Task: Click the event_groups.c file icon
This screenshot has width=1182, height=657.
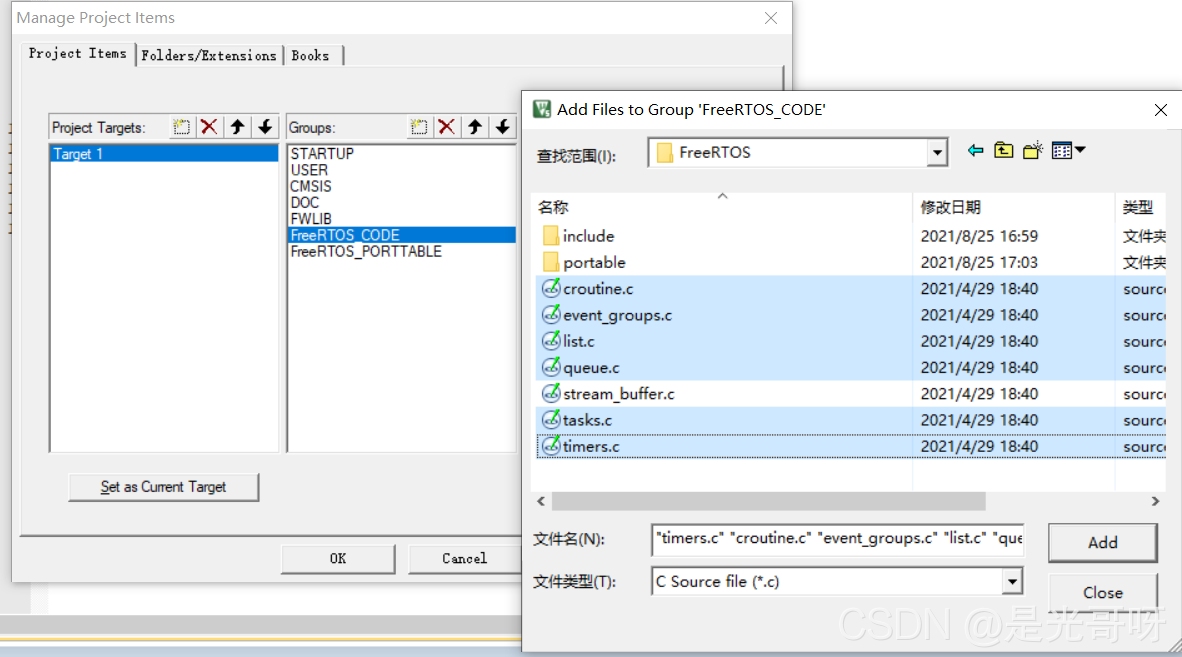Action: (551, 315)
